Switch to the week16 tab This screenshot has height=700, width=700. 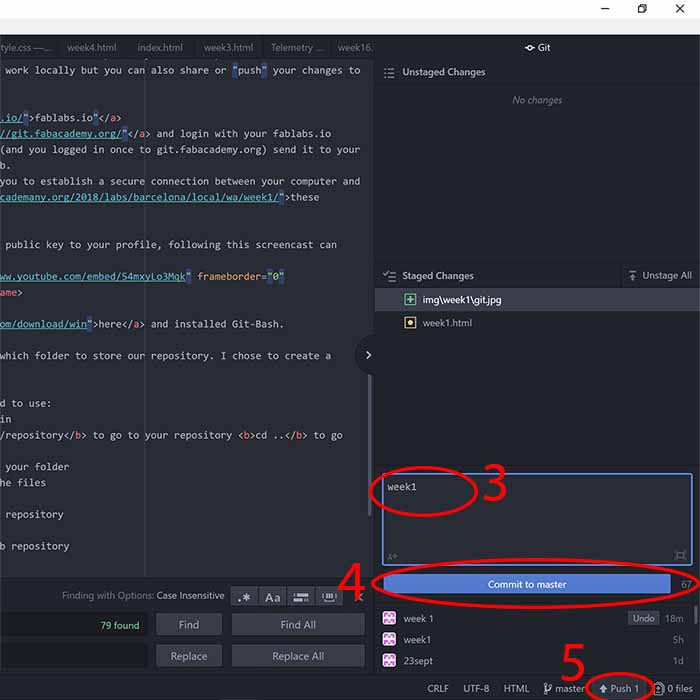coord(354,47)
